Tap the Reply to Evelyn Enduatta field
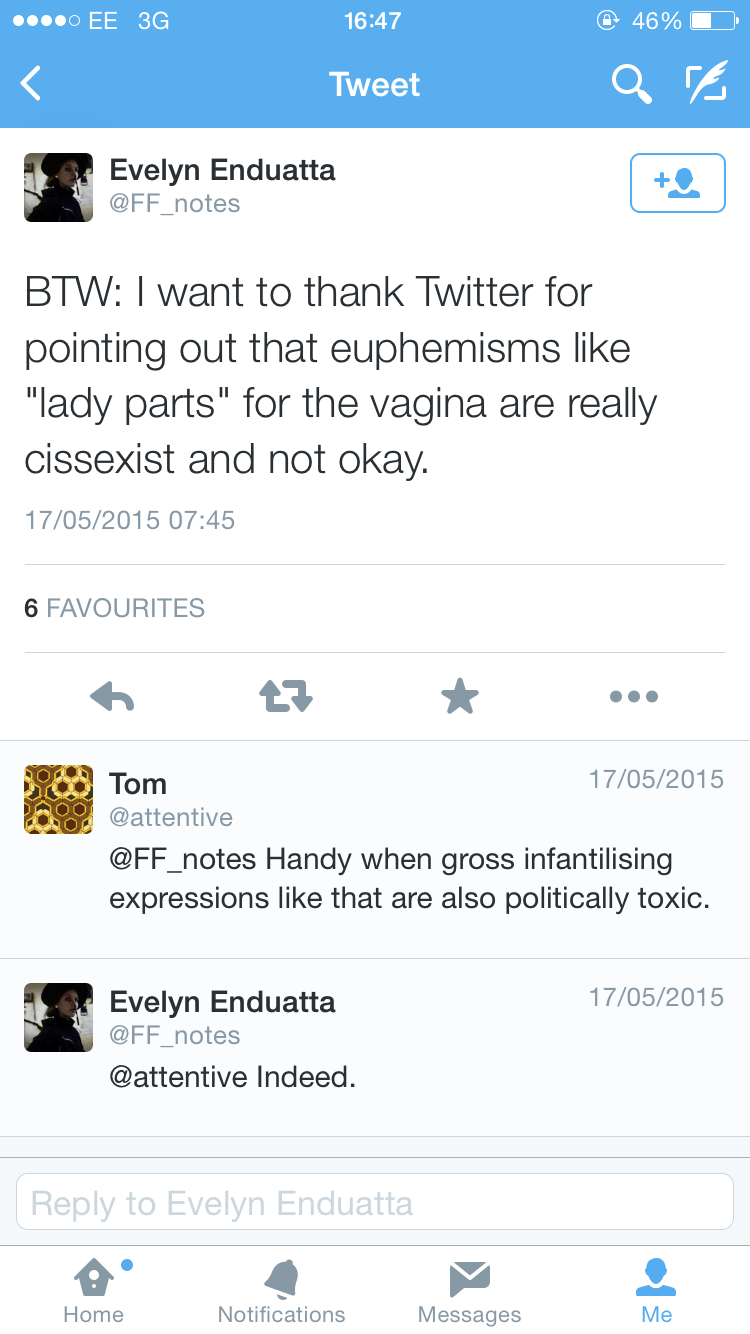The width and height of the screenshot is (750, 1334). (375, 1203)
